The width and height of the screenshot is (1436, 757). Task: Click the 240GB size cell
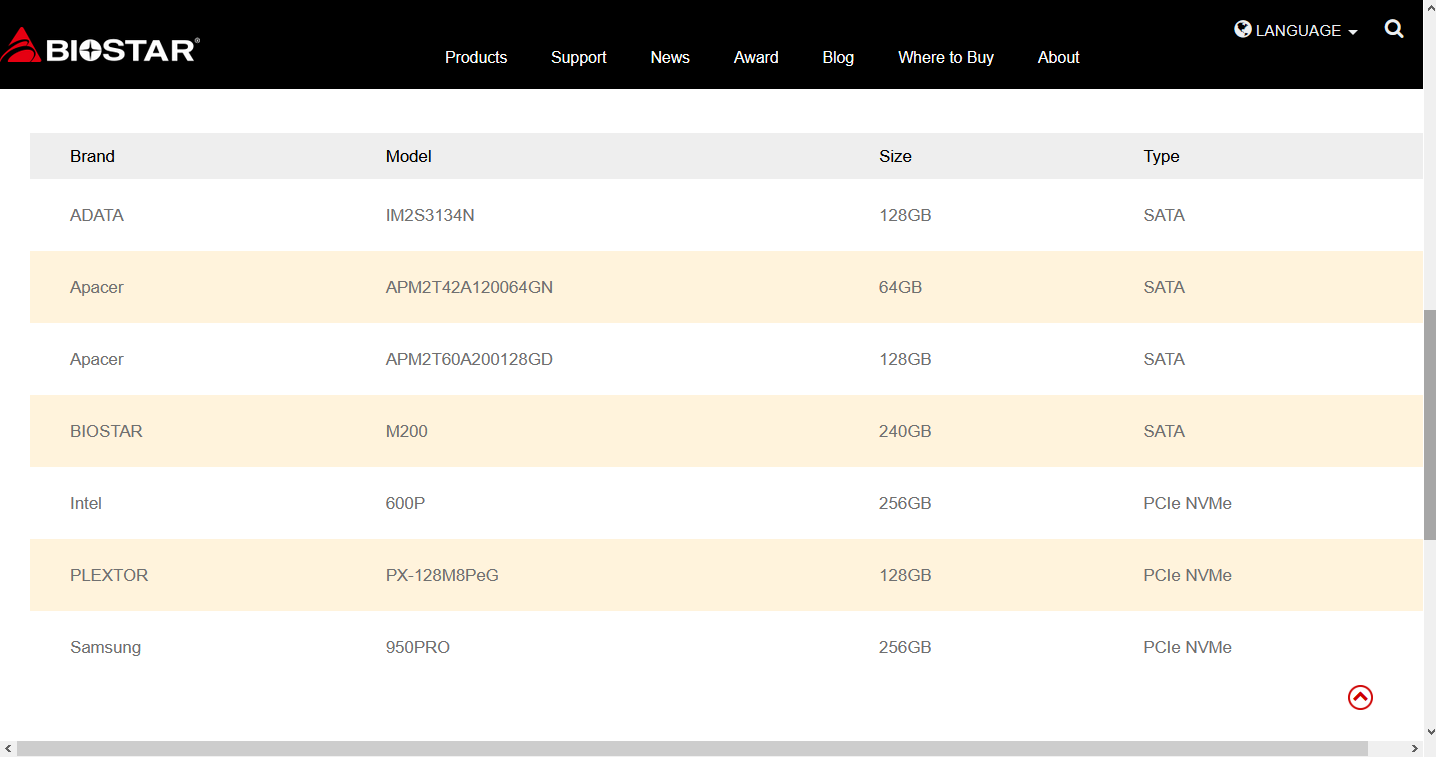pyautogui.click(x=905, y=431)
